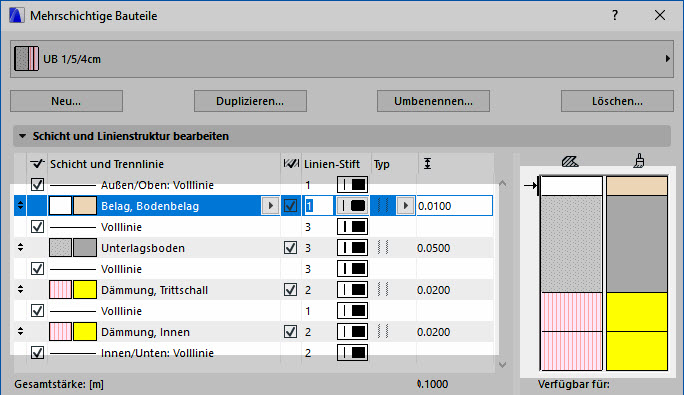Click pen swatch for Innen/Unten: Volllinie

point(352,352)
